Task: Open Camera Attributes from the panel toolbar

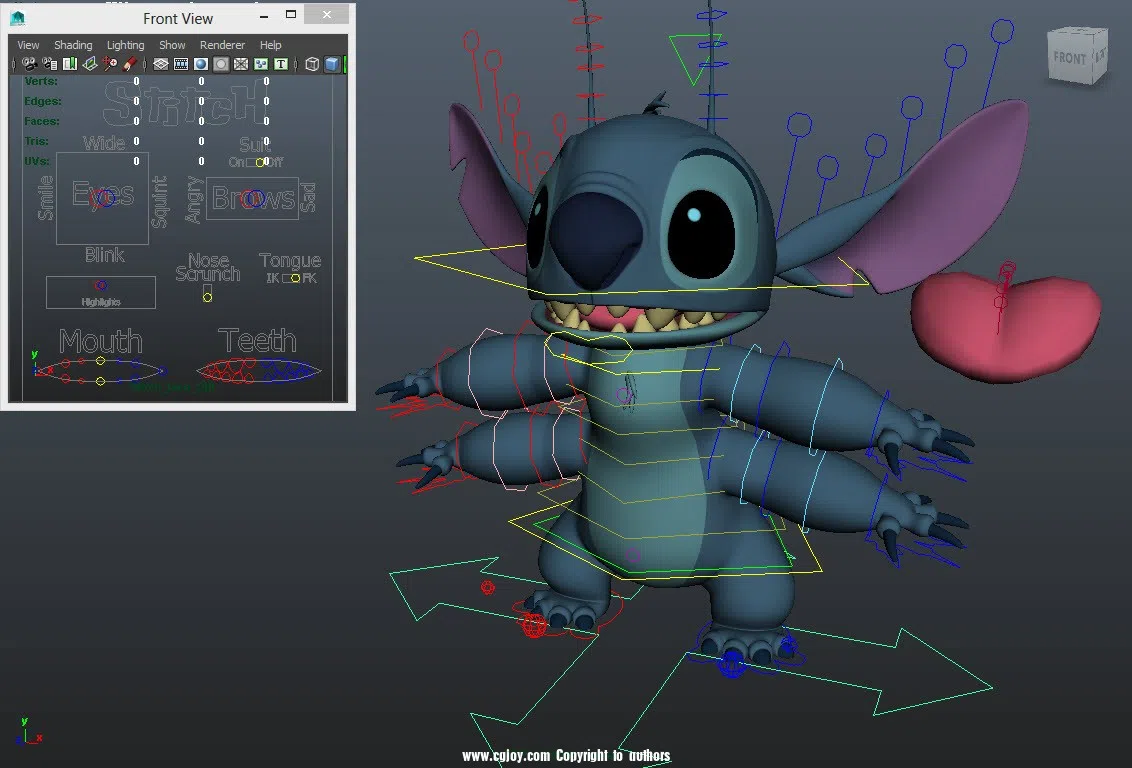Action: click(x=49, y=64)
